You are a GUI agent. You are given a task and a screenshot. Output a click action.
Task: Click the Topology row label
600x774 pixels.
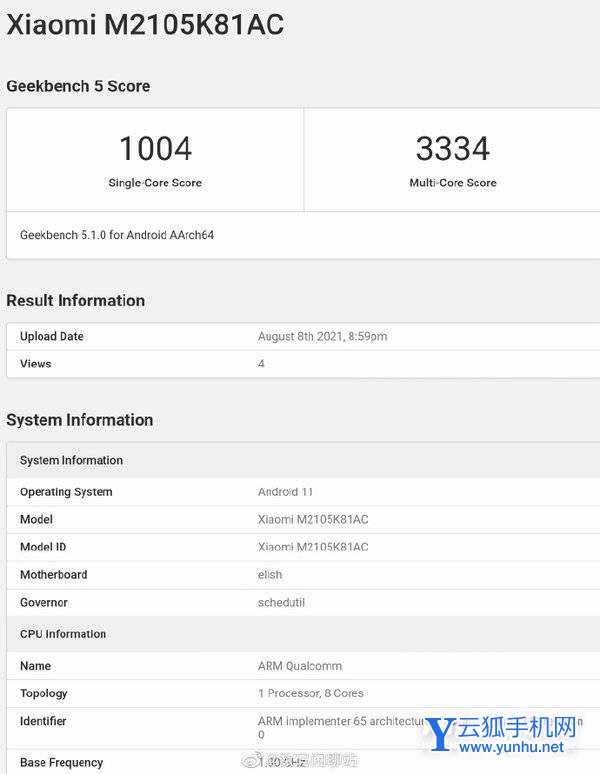[x=44, y=694]
